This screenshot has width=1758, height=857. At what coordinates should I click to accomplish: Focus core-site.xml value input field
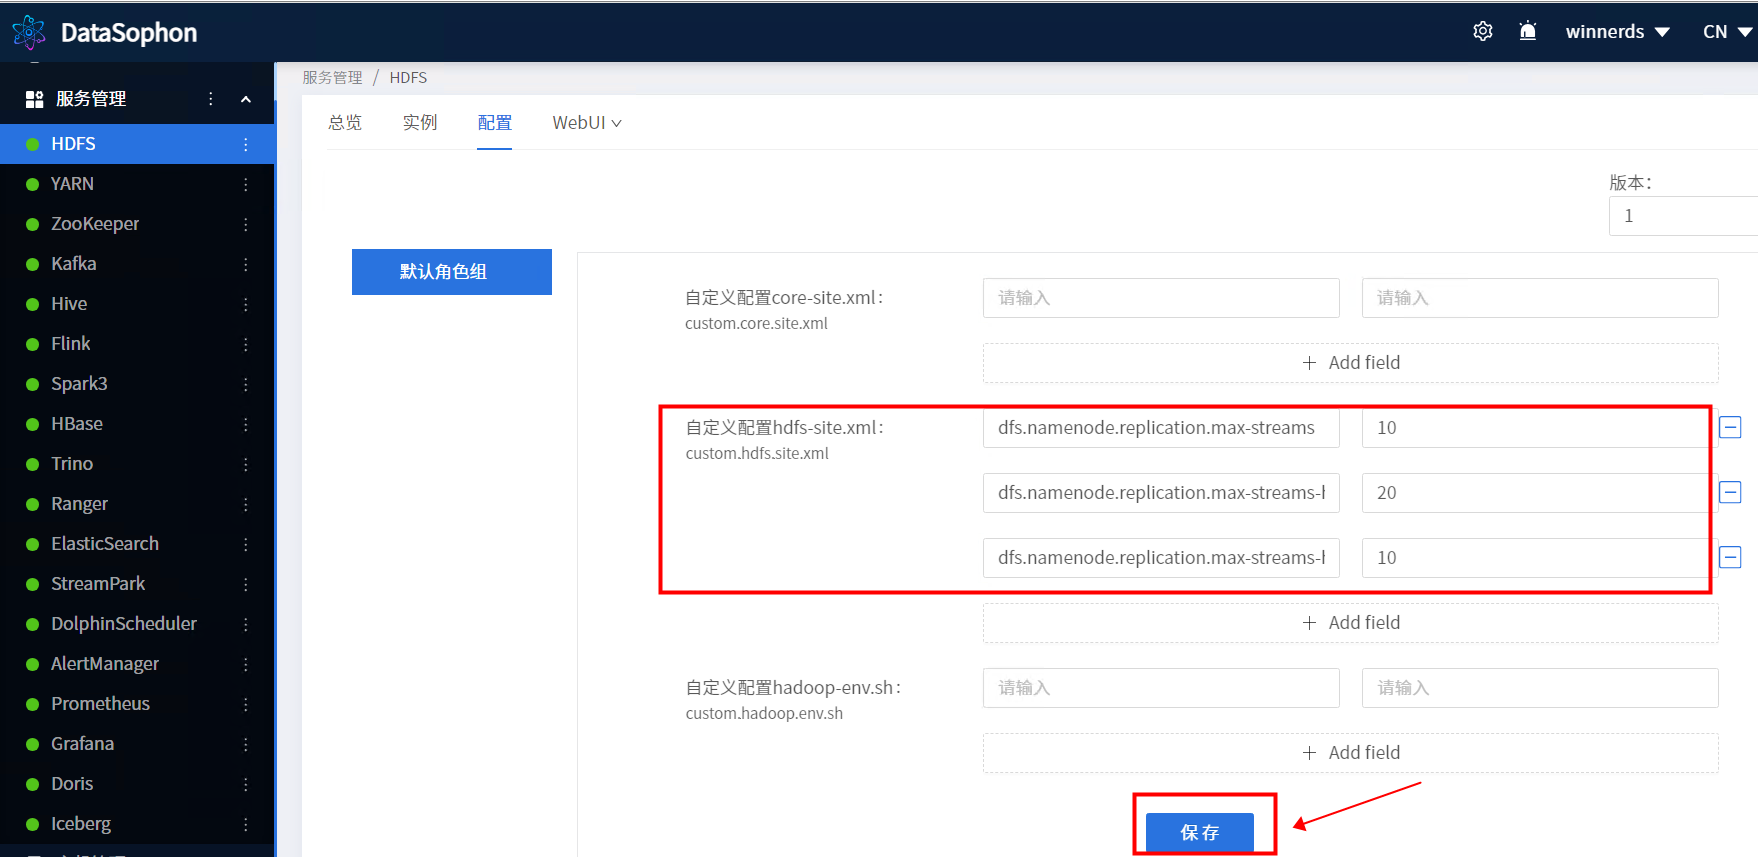[1540, 298]
